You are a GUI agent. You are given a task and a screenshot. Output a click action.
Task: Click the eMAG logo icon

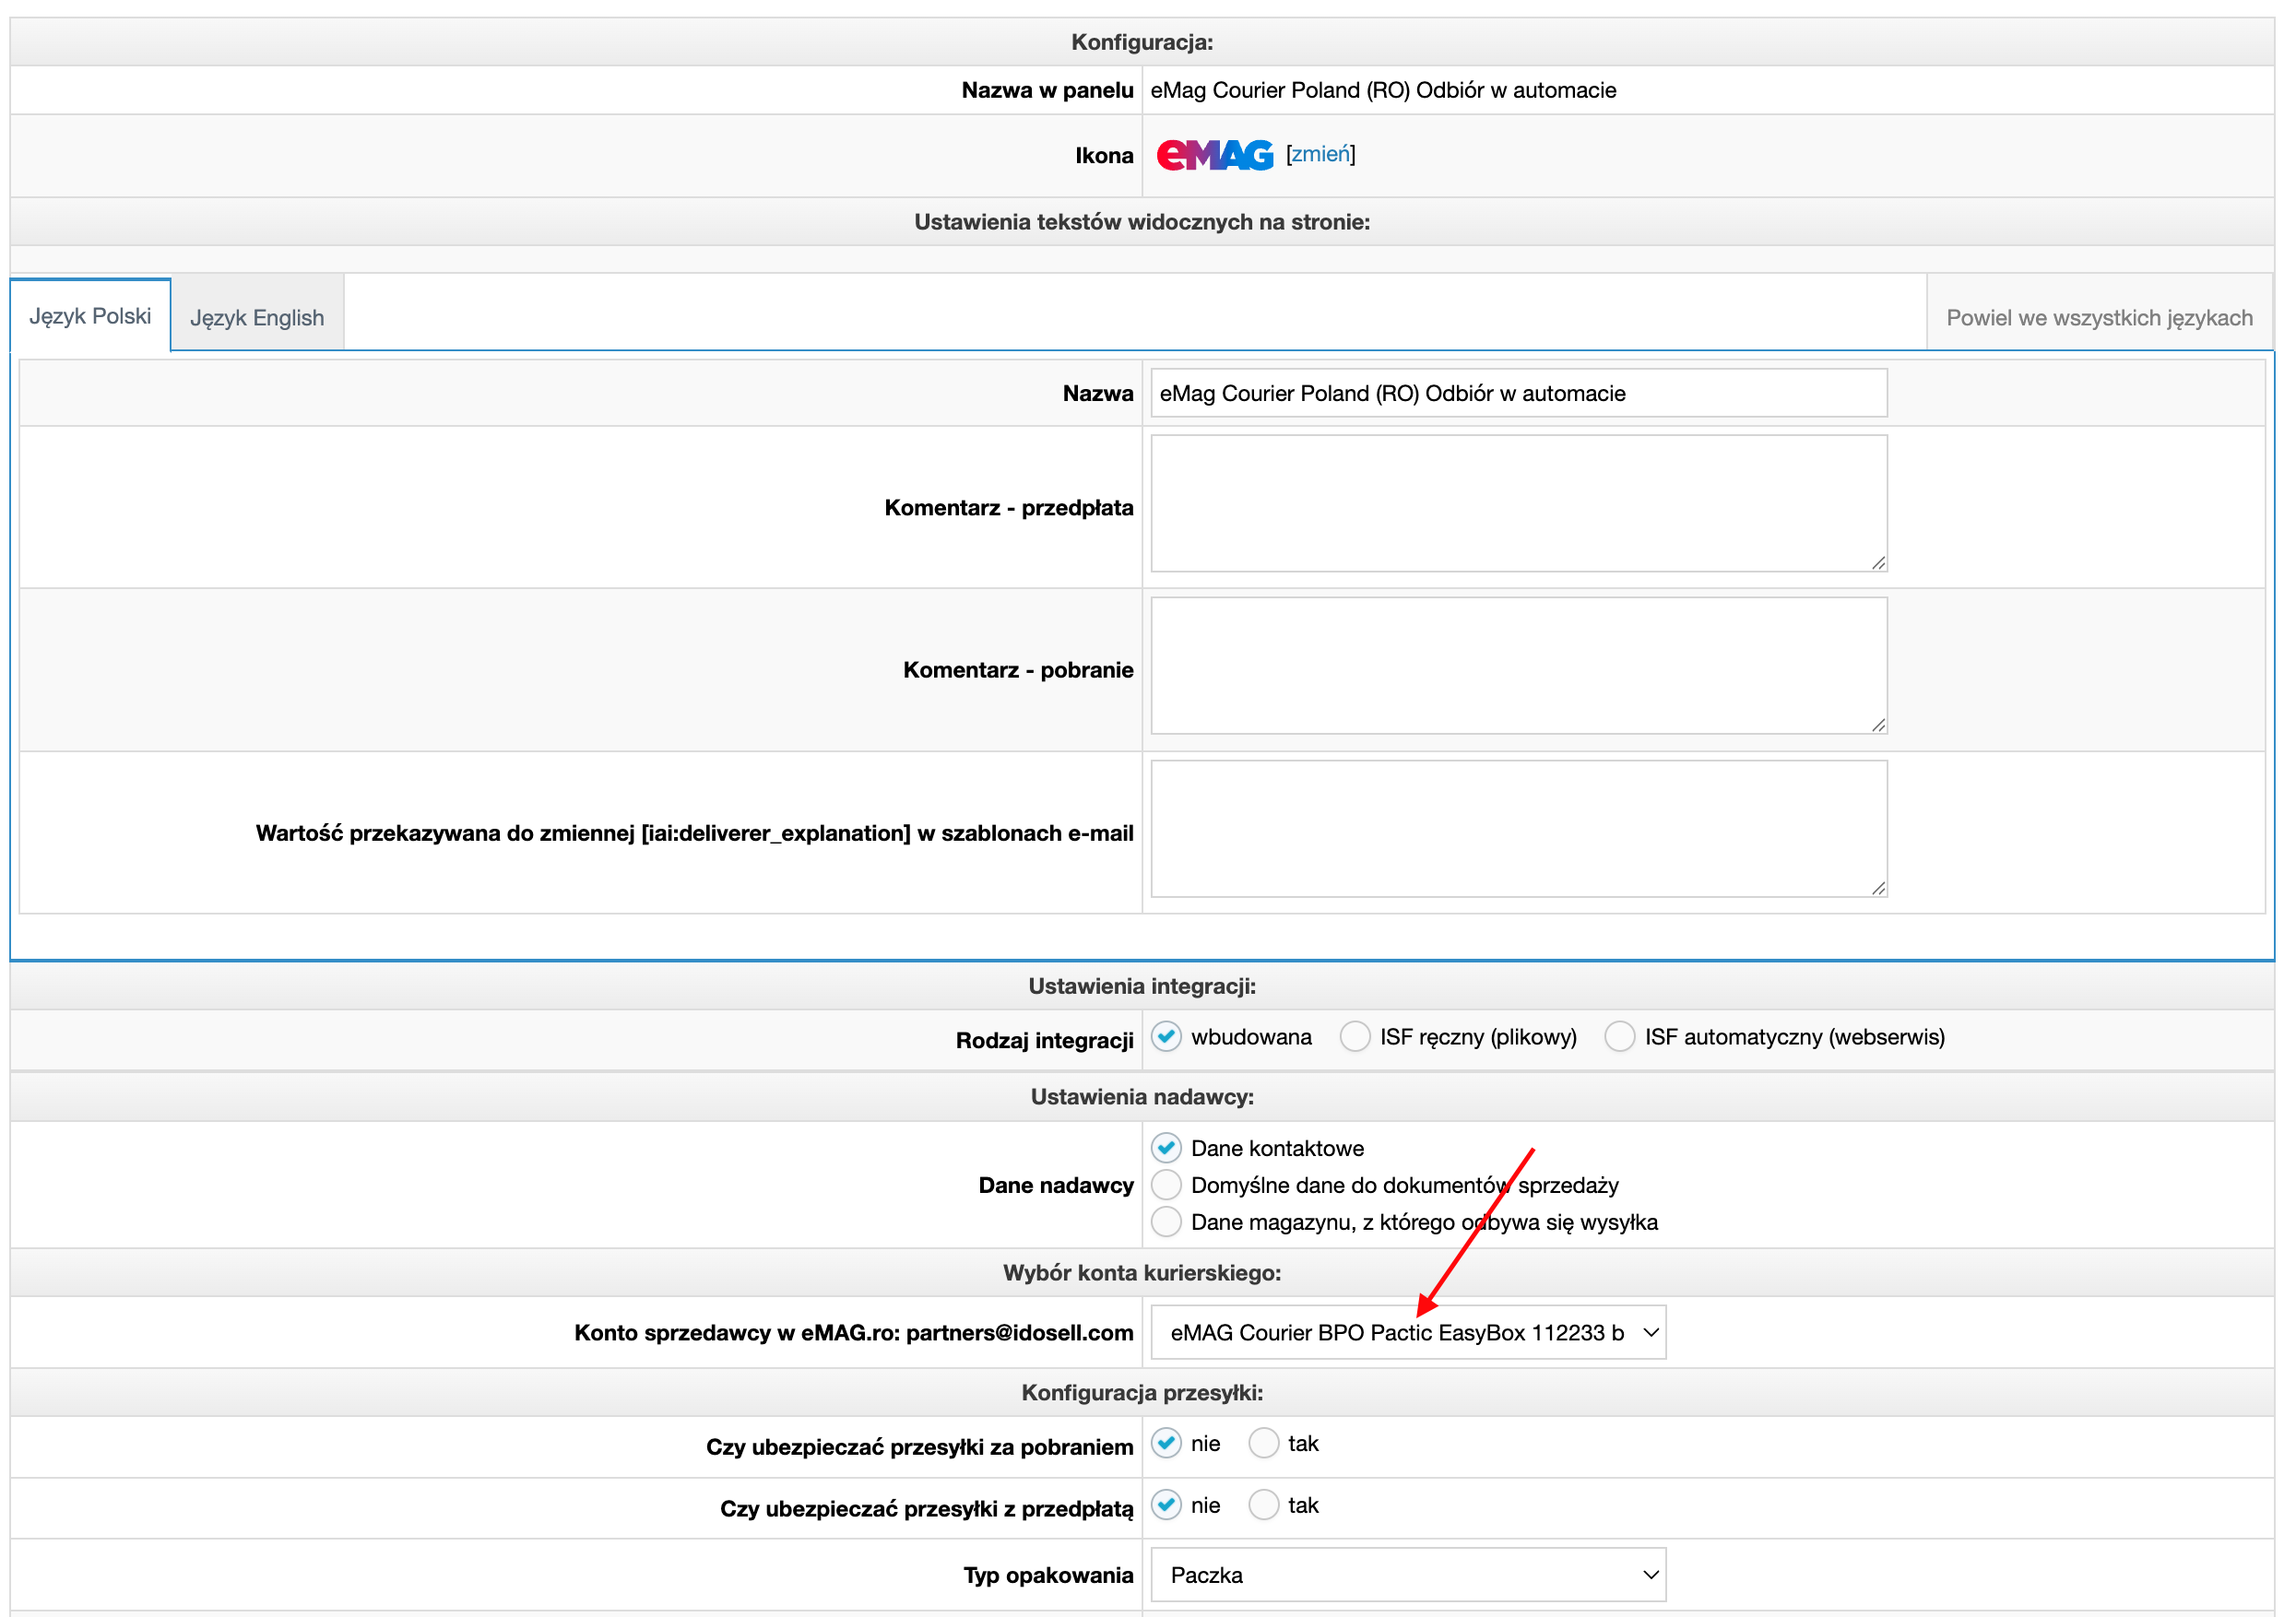click(1214, 155)
